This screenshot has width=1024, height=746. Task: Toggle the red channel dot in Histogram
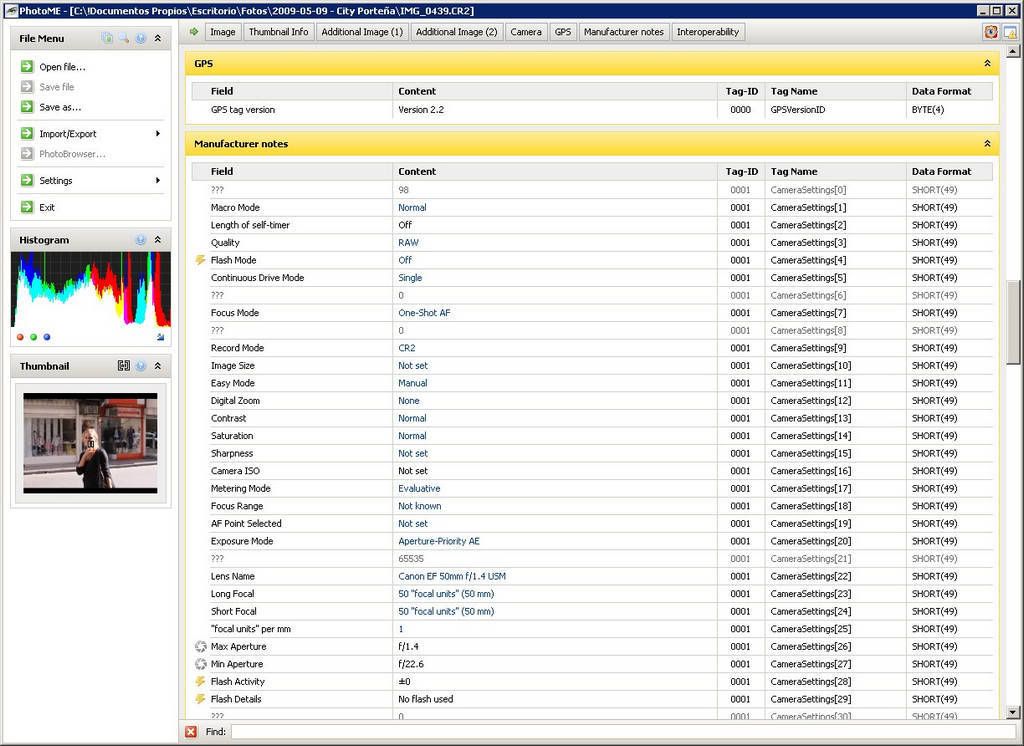(x=20, y=337)
